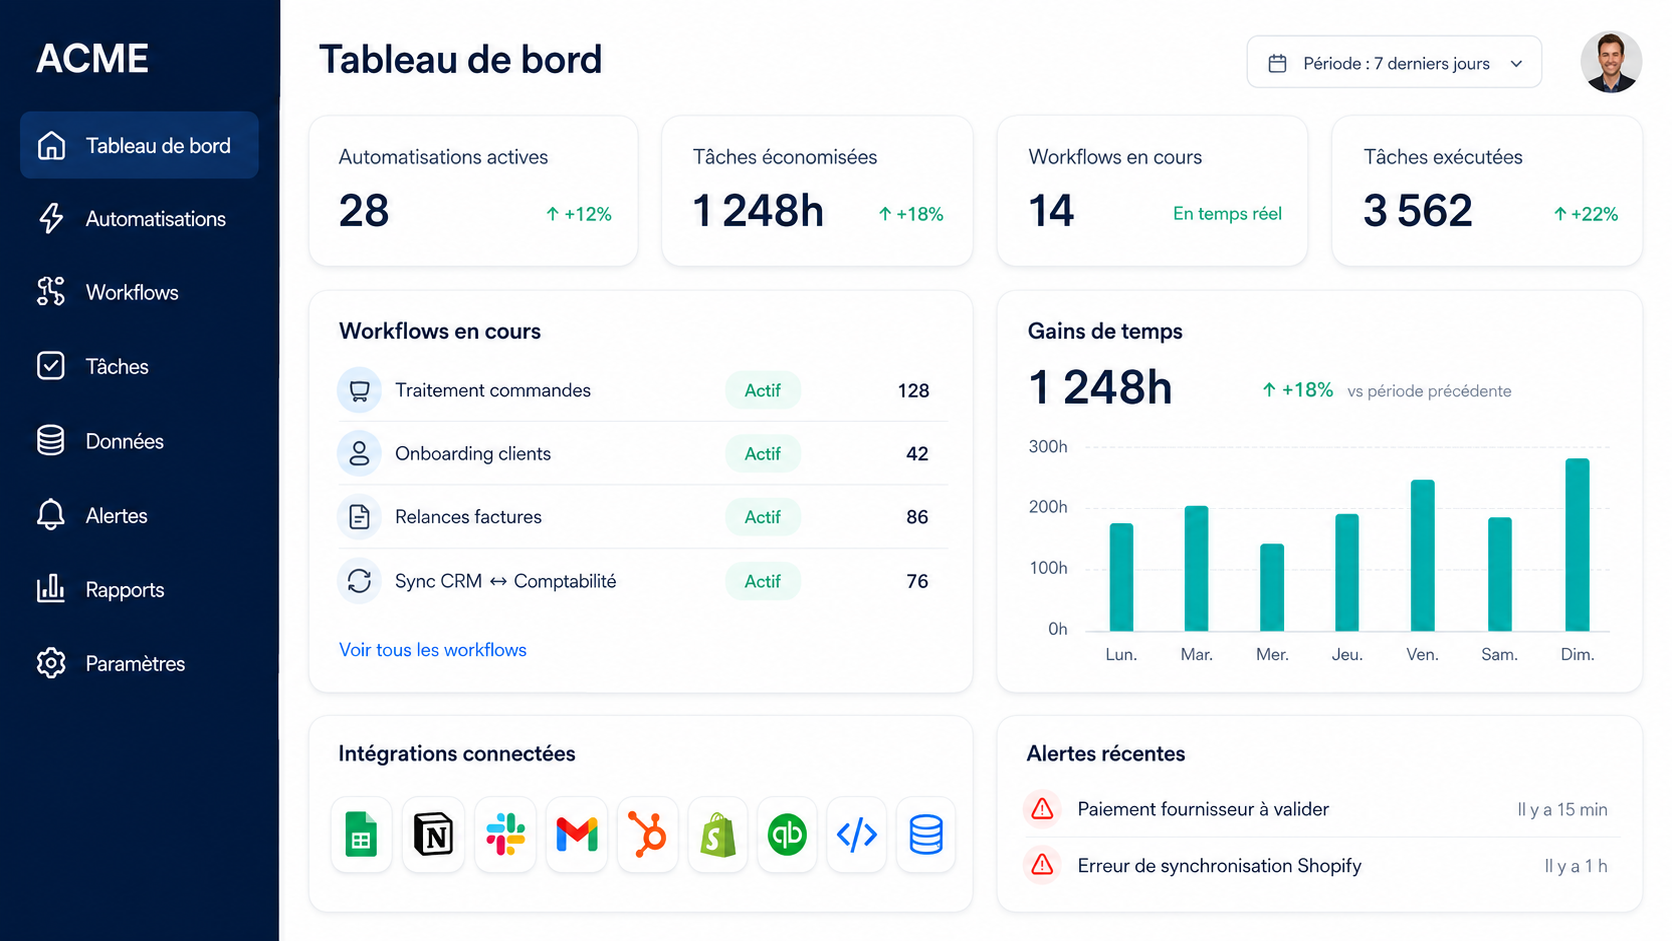Open the Shopify integration
Image resolution: width=1672 pixels, height=941 pixels.
(718, 834)
